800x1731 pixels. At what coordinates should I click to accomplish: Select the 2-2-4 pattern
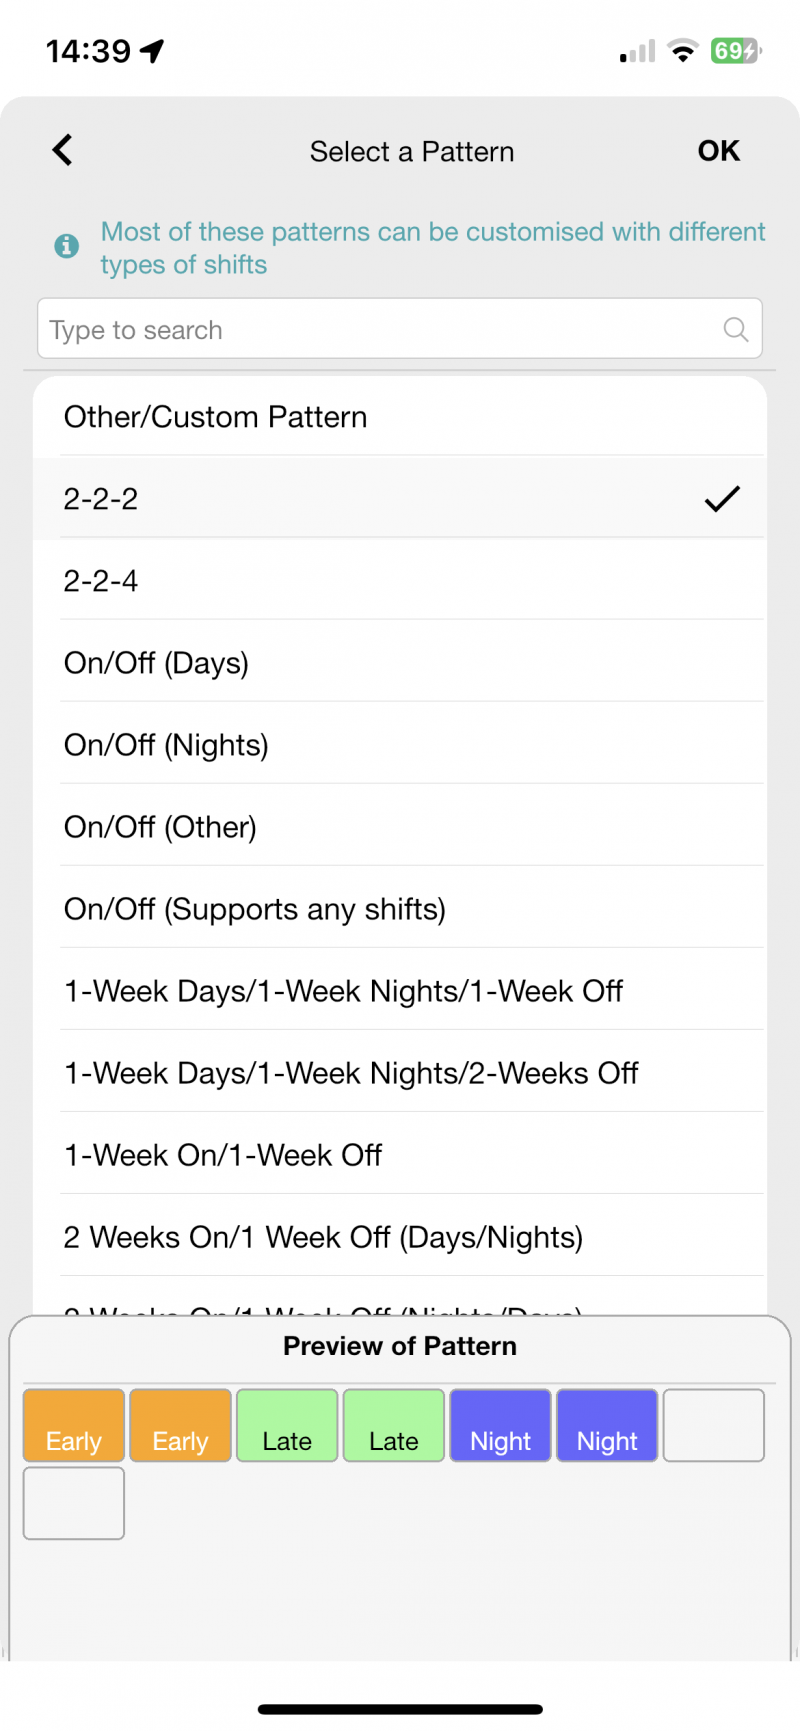click(x=400, y=580)
